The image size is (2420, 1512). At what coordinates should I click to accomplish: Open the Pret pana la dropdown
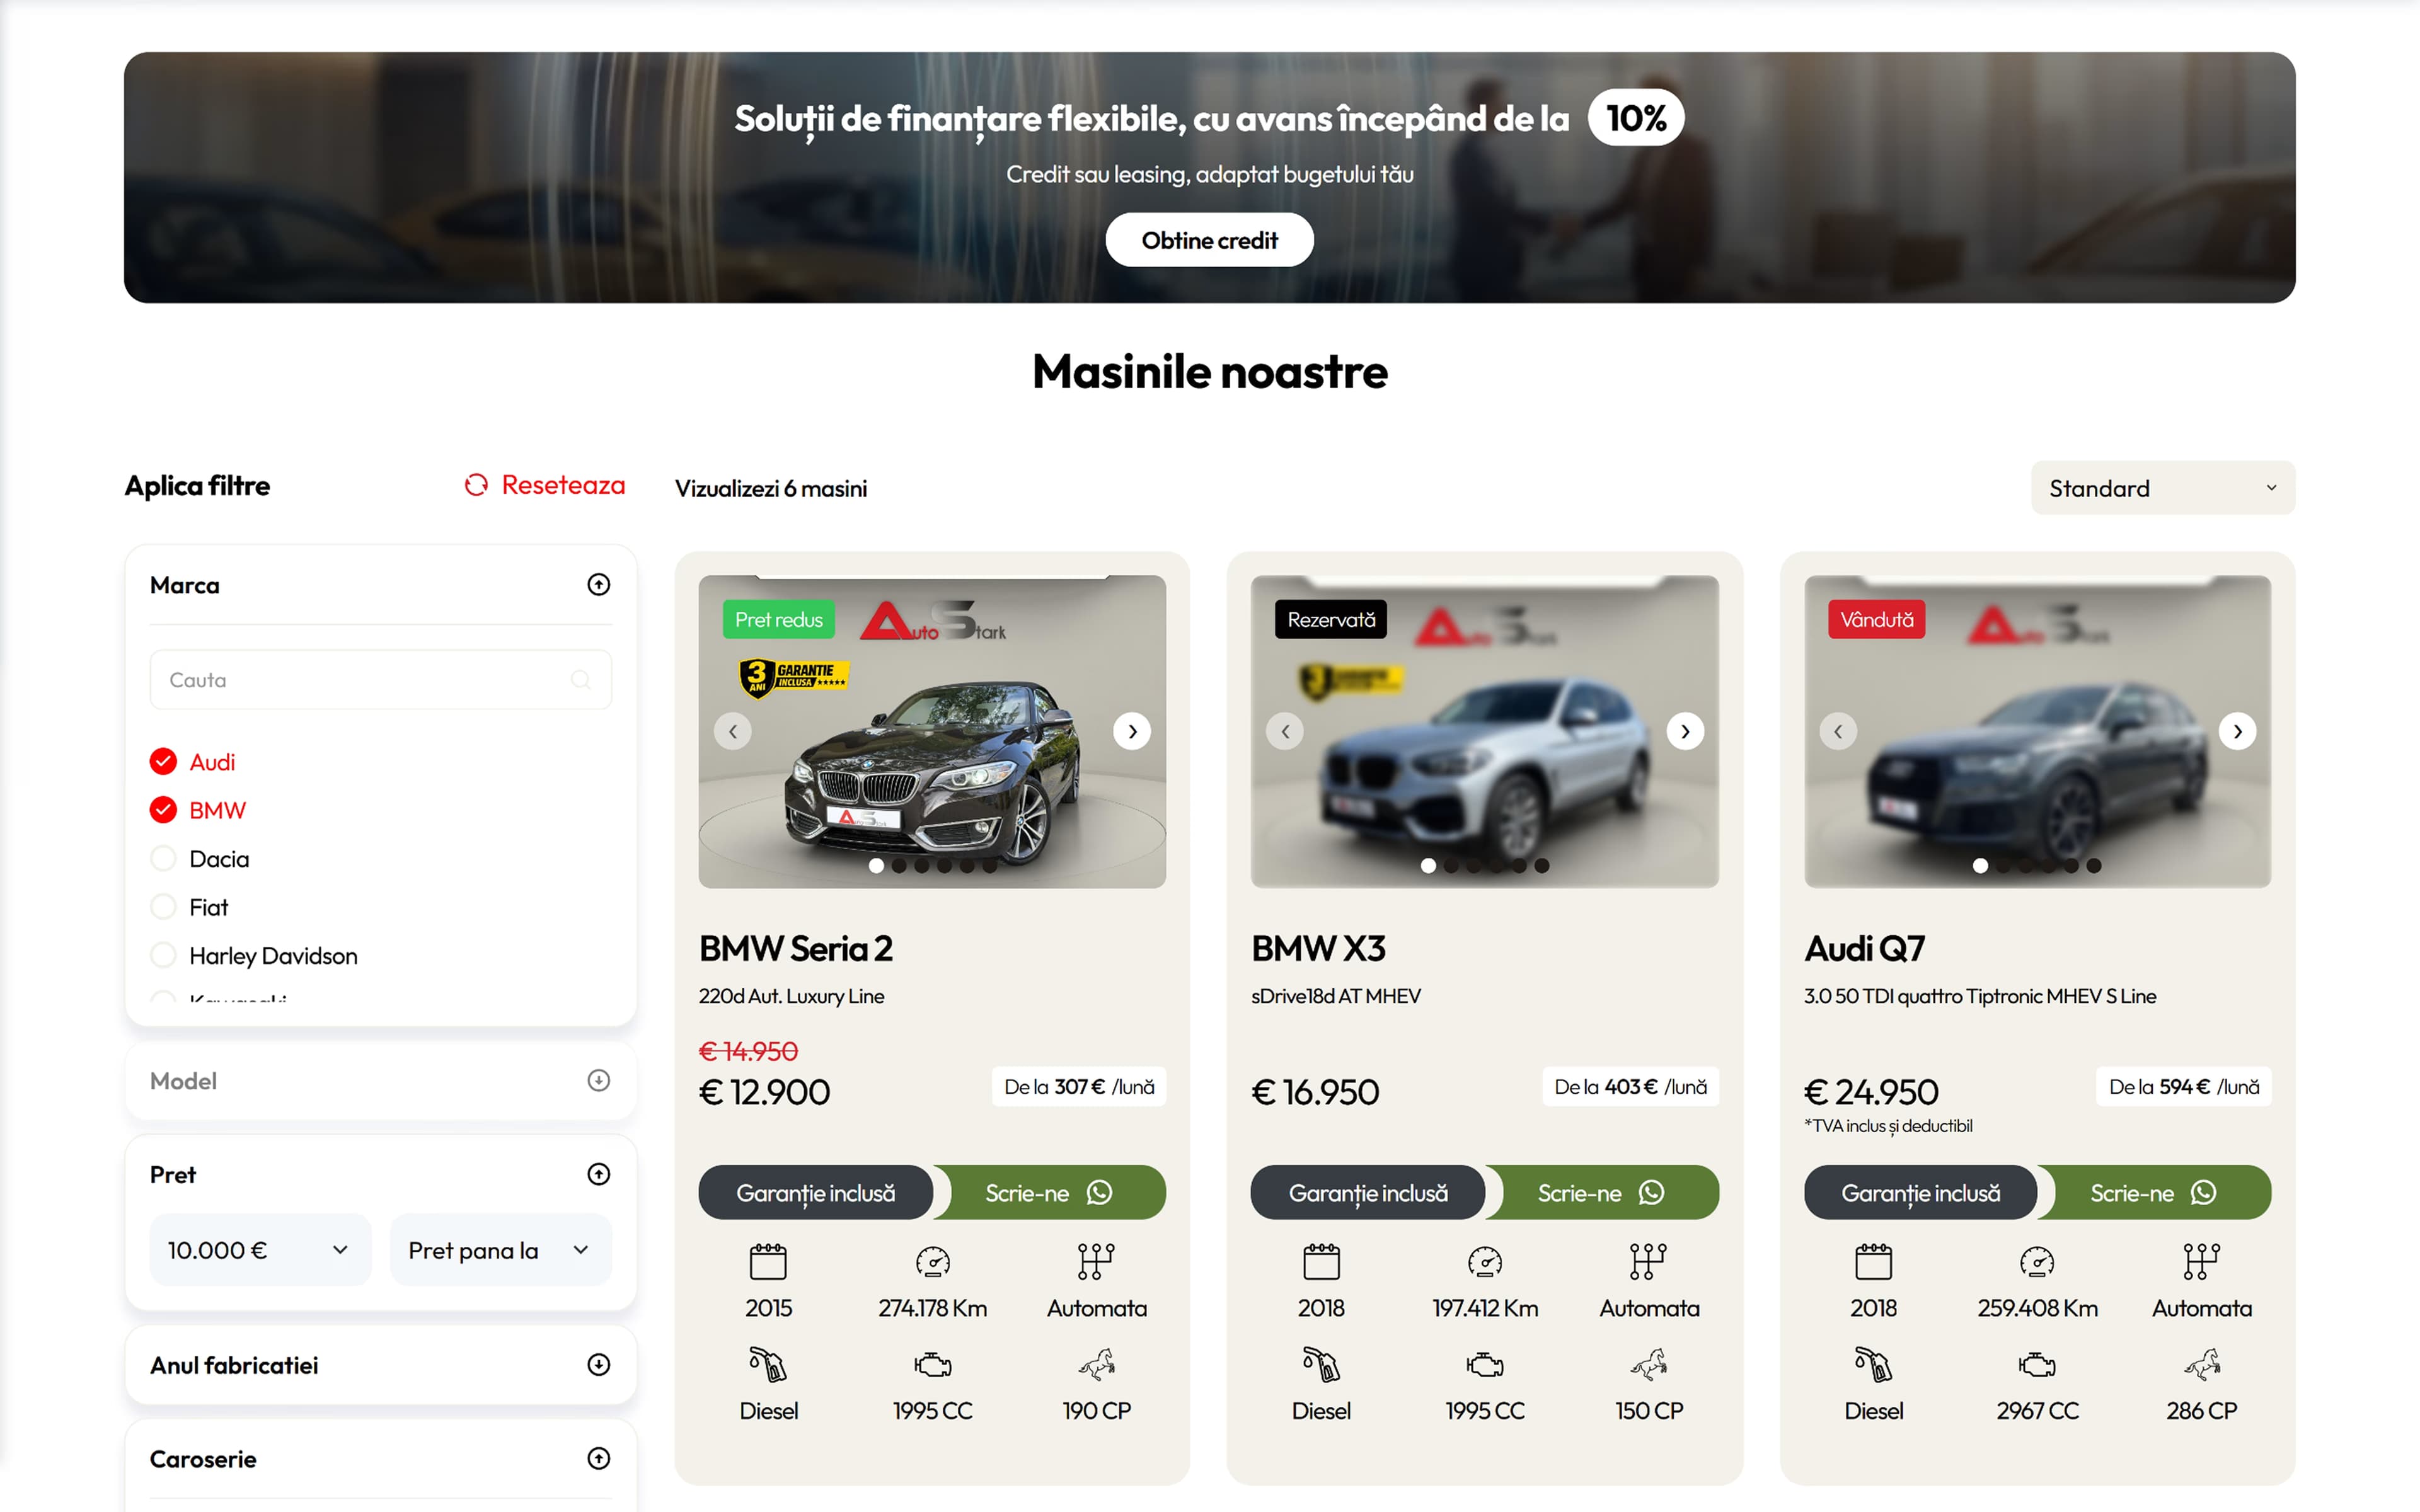tap(500, 1250)
